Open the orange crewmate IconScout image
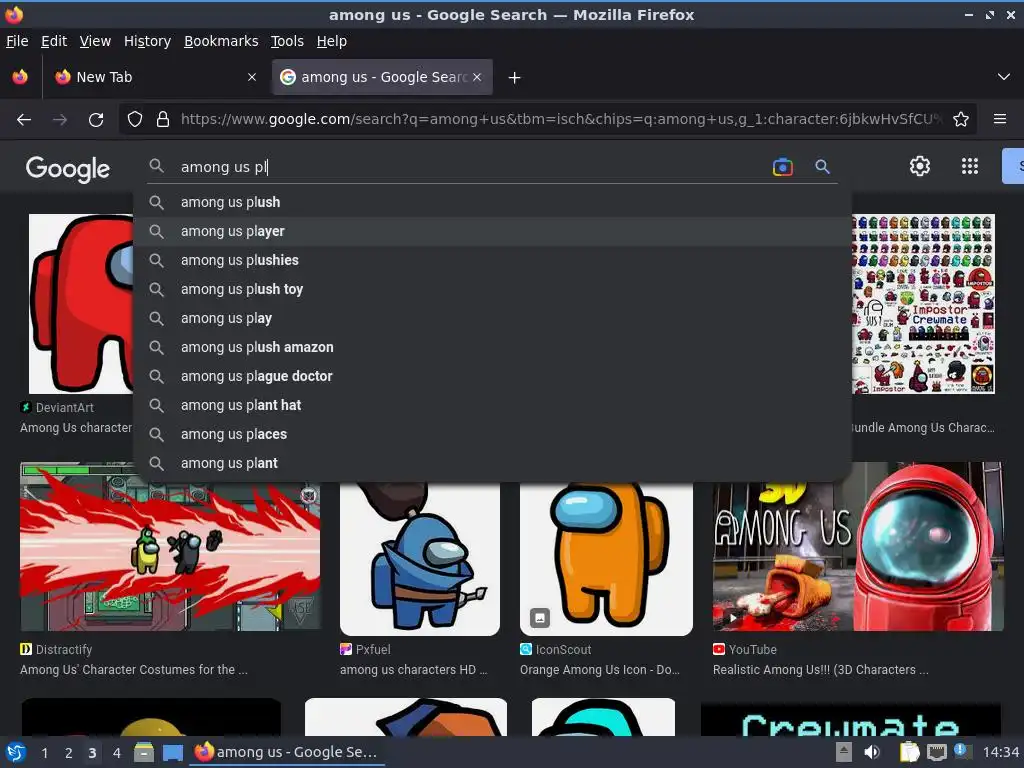This screenshot has width=1024, height=768. coord(606,558)
